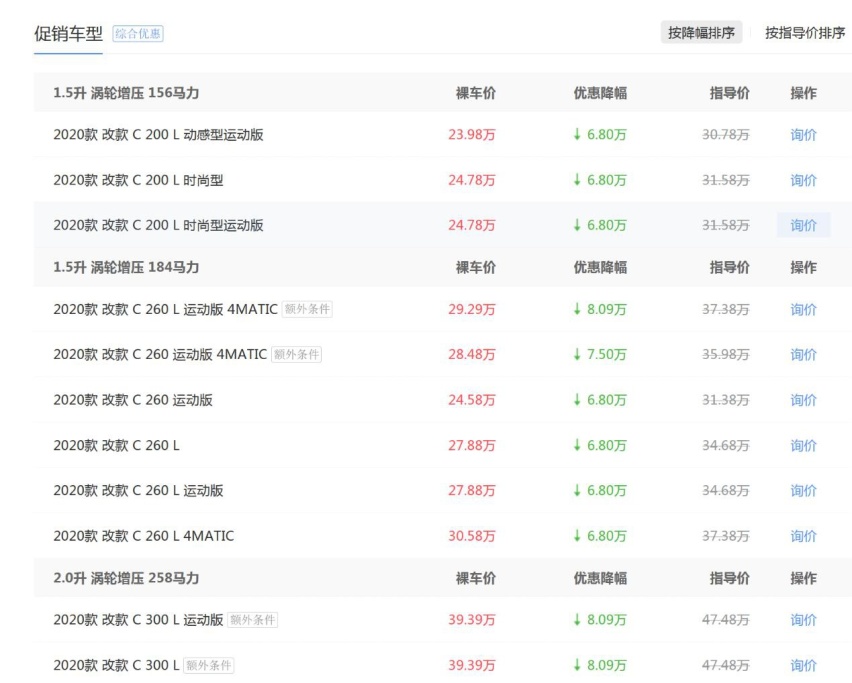Click 询价 for C 260 运动版 4MATIC
This screenshot has height=683, width=852.
click(x=803, y=354)
